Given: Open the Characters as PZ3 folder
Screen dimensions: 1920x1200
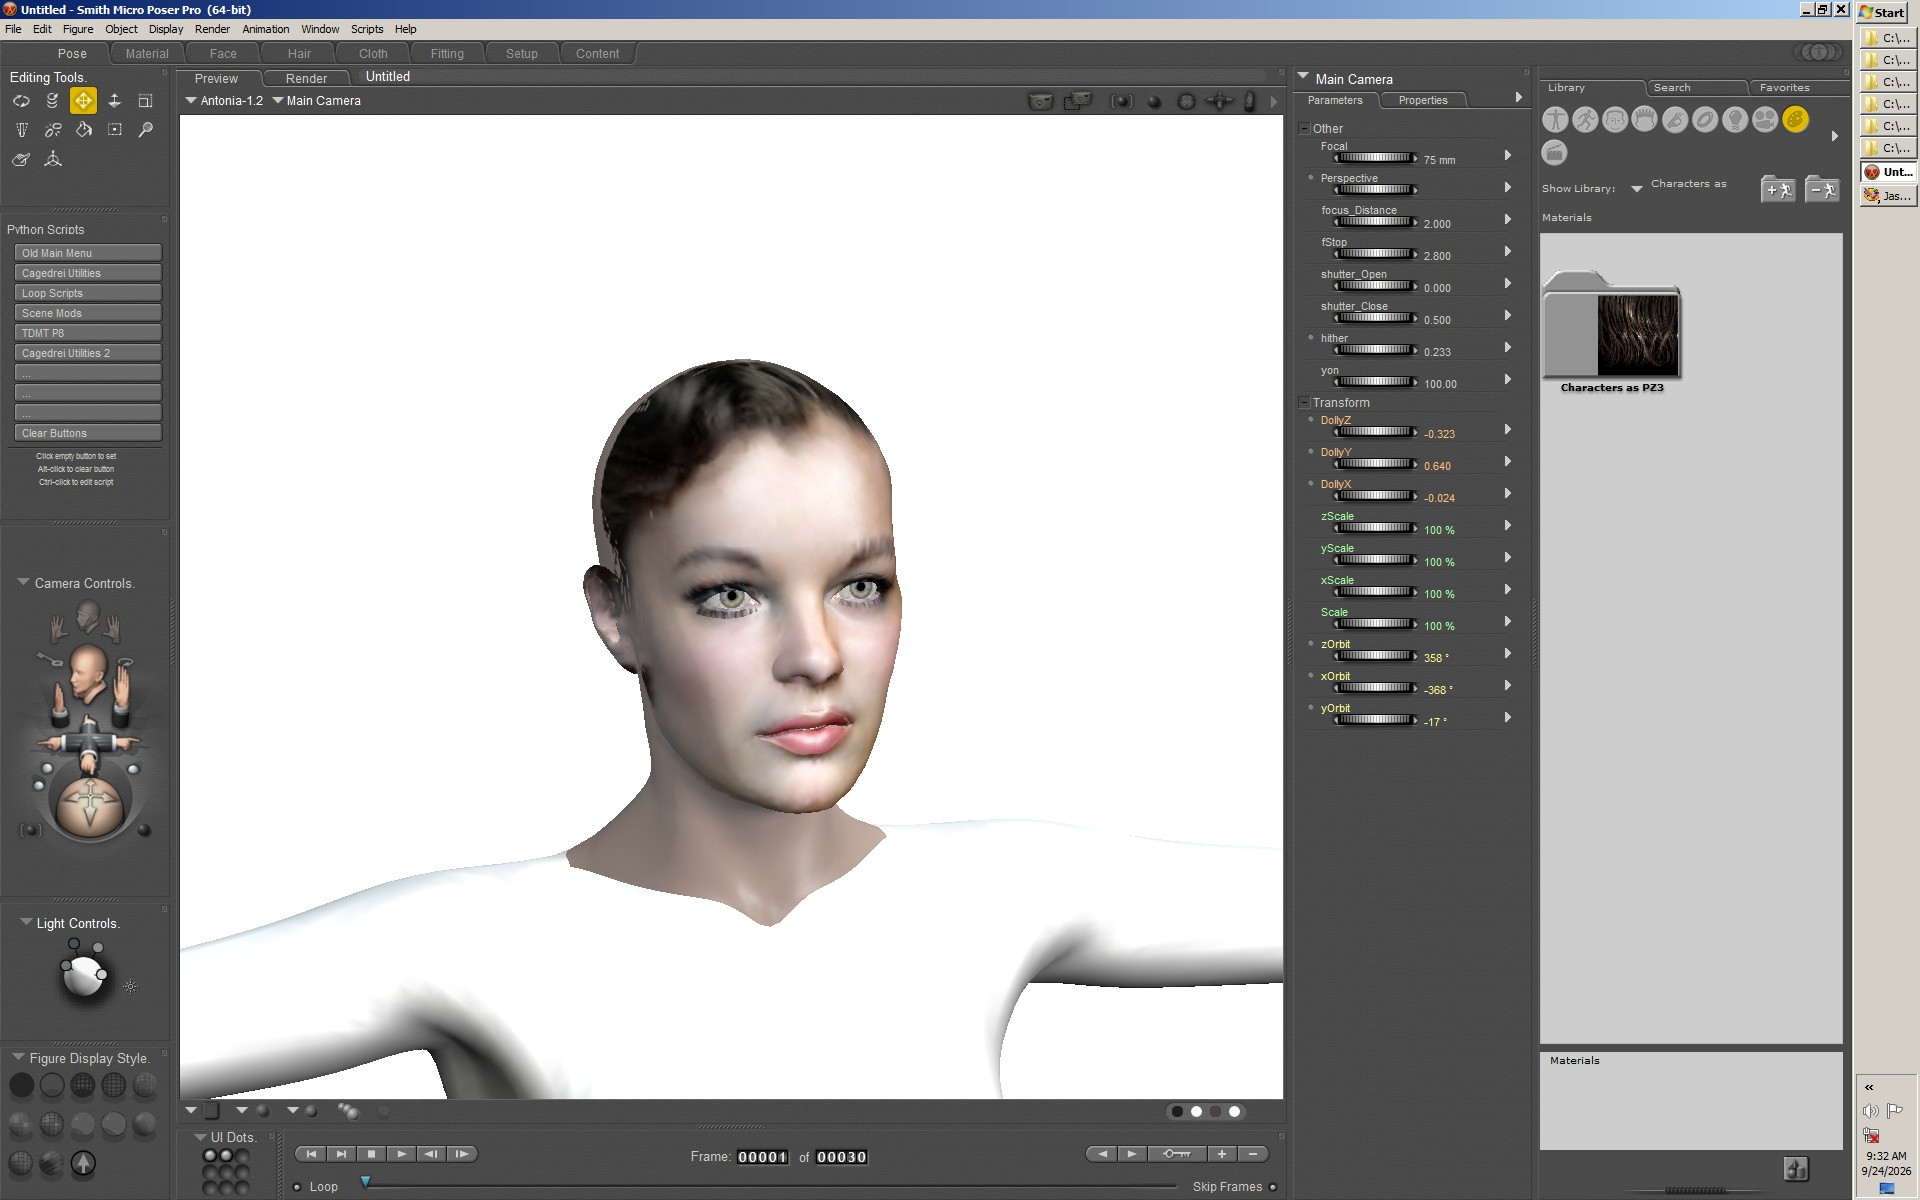Looking at the screenshot, I should [1612, 332].
